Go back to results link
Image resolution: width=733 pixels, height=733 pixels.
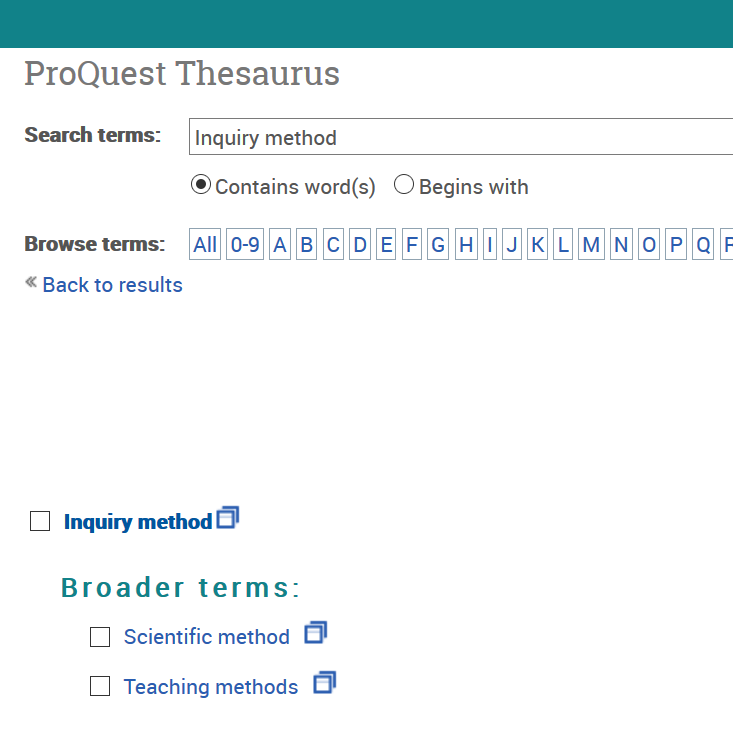coord(112,285)
